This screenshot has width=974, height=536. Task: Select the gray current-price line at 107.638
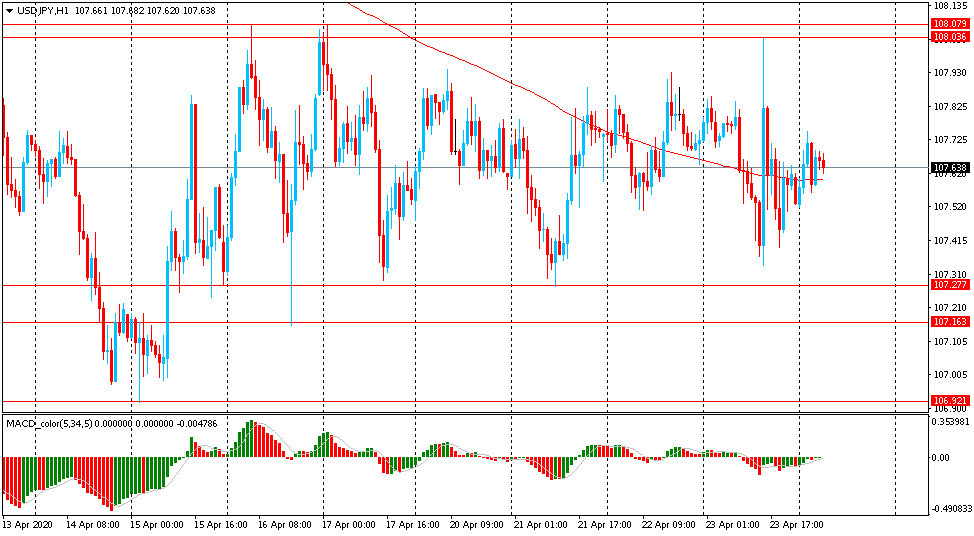tap(466, 168)
